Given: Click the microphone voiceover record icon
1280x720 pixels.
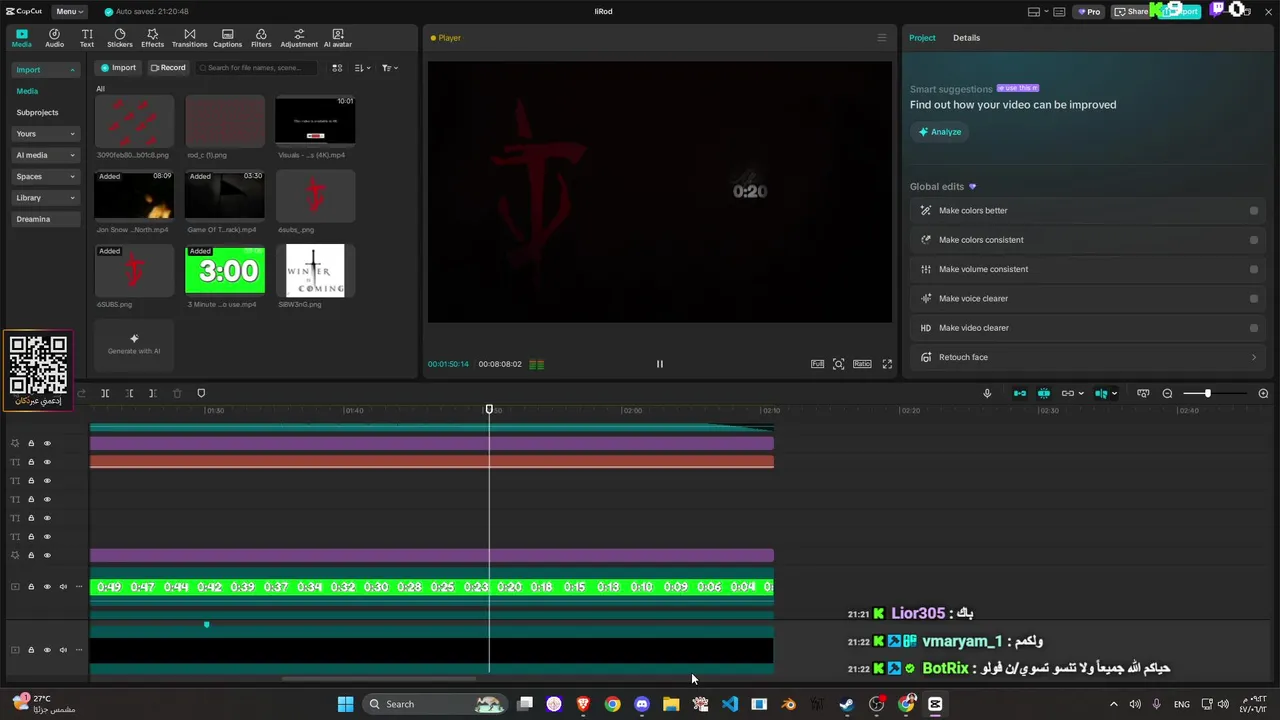Looking at the screenshot, I should point(987,393).
